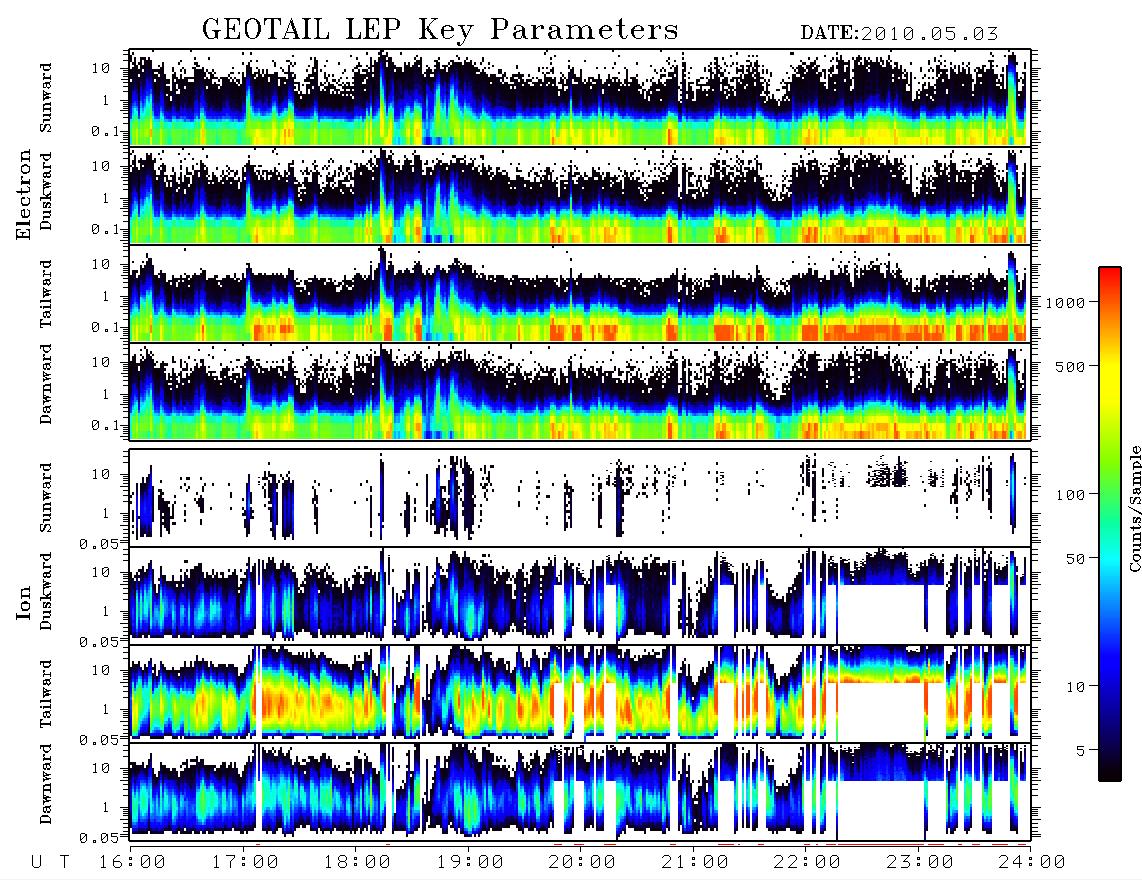Click the "Ion" group axis label
The image size is (1142, 880).
(x=24, y=603)
